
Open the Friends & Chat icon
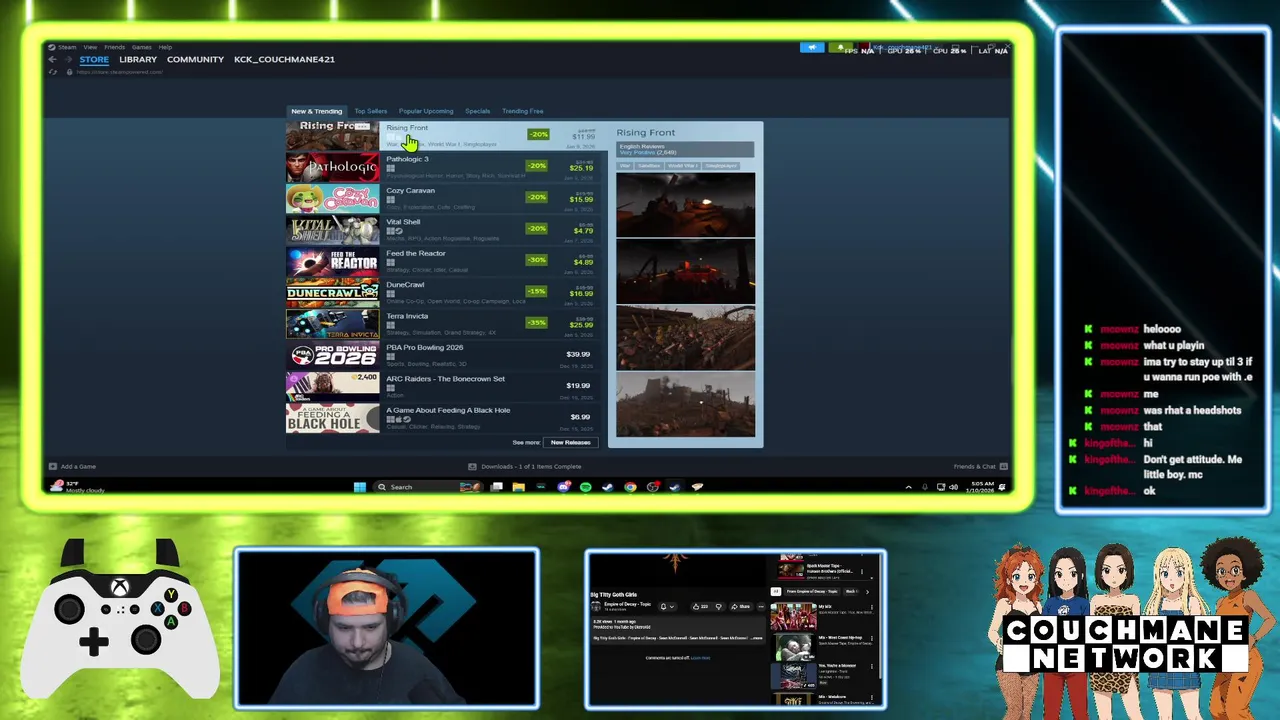pyautogui.click(x=1003, y=466)
